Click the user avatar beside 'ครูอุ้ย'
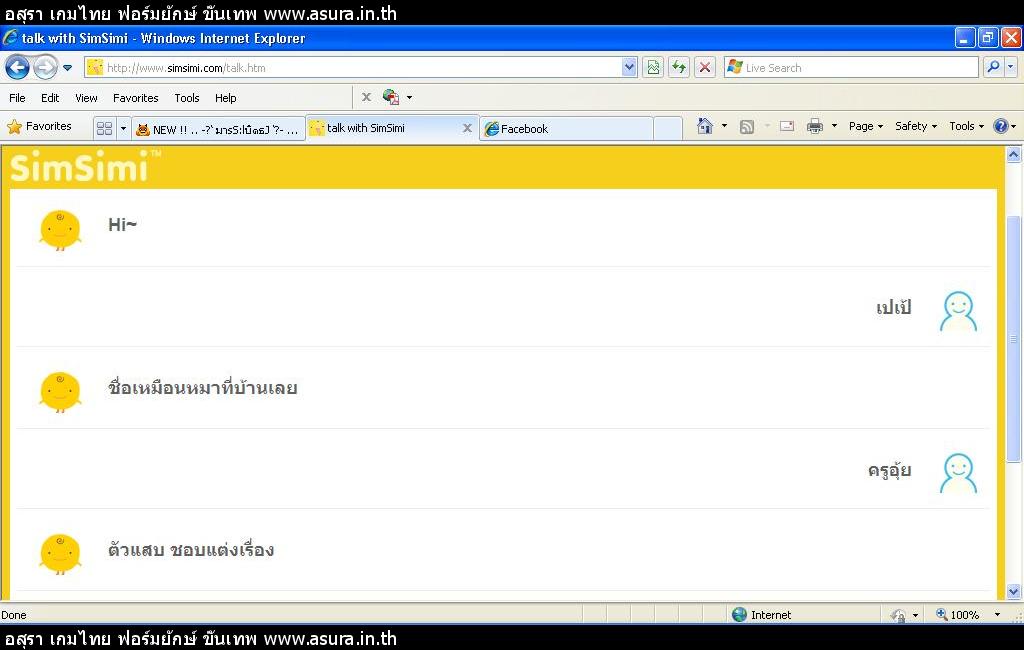Viewport: 1024px width, 650px height. pyautogui.click(x=958, y=473)
